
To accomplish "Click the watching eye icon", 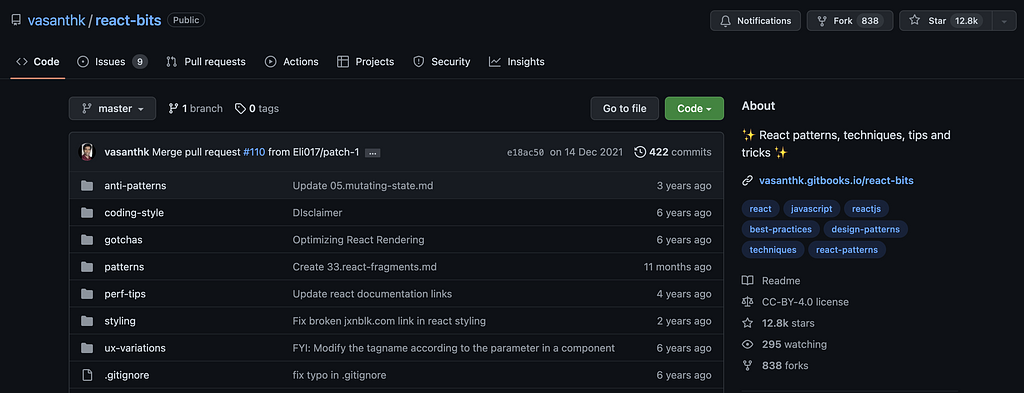I will [x=747, y=344].
